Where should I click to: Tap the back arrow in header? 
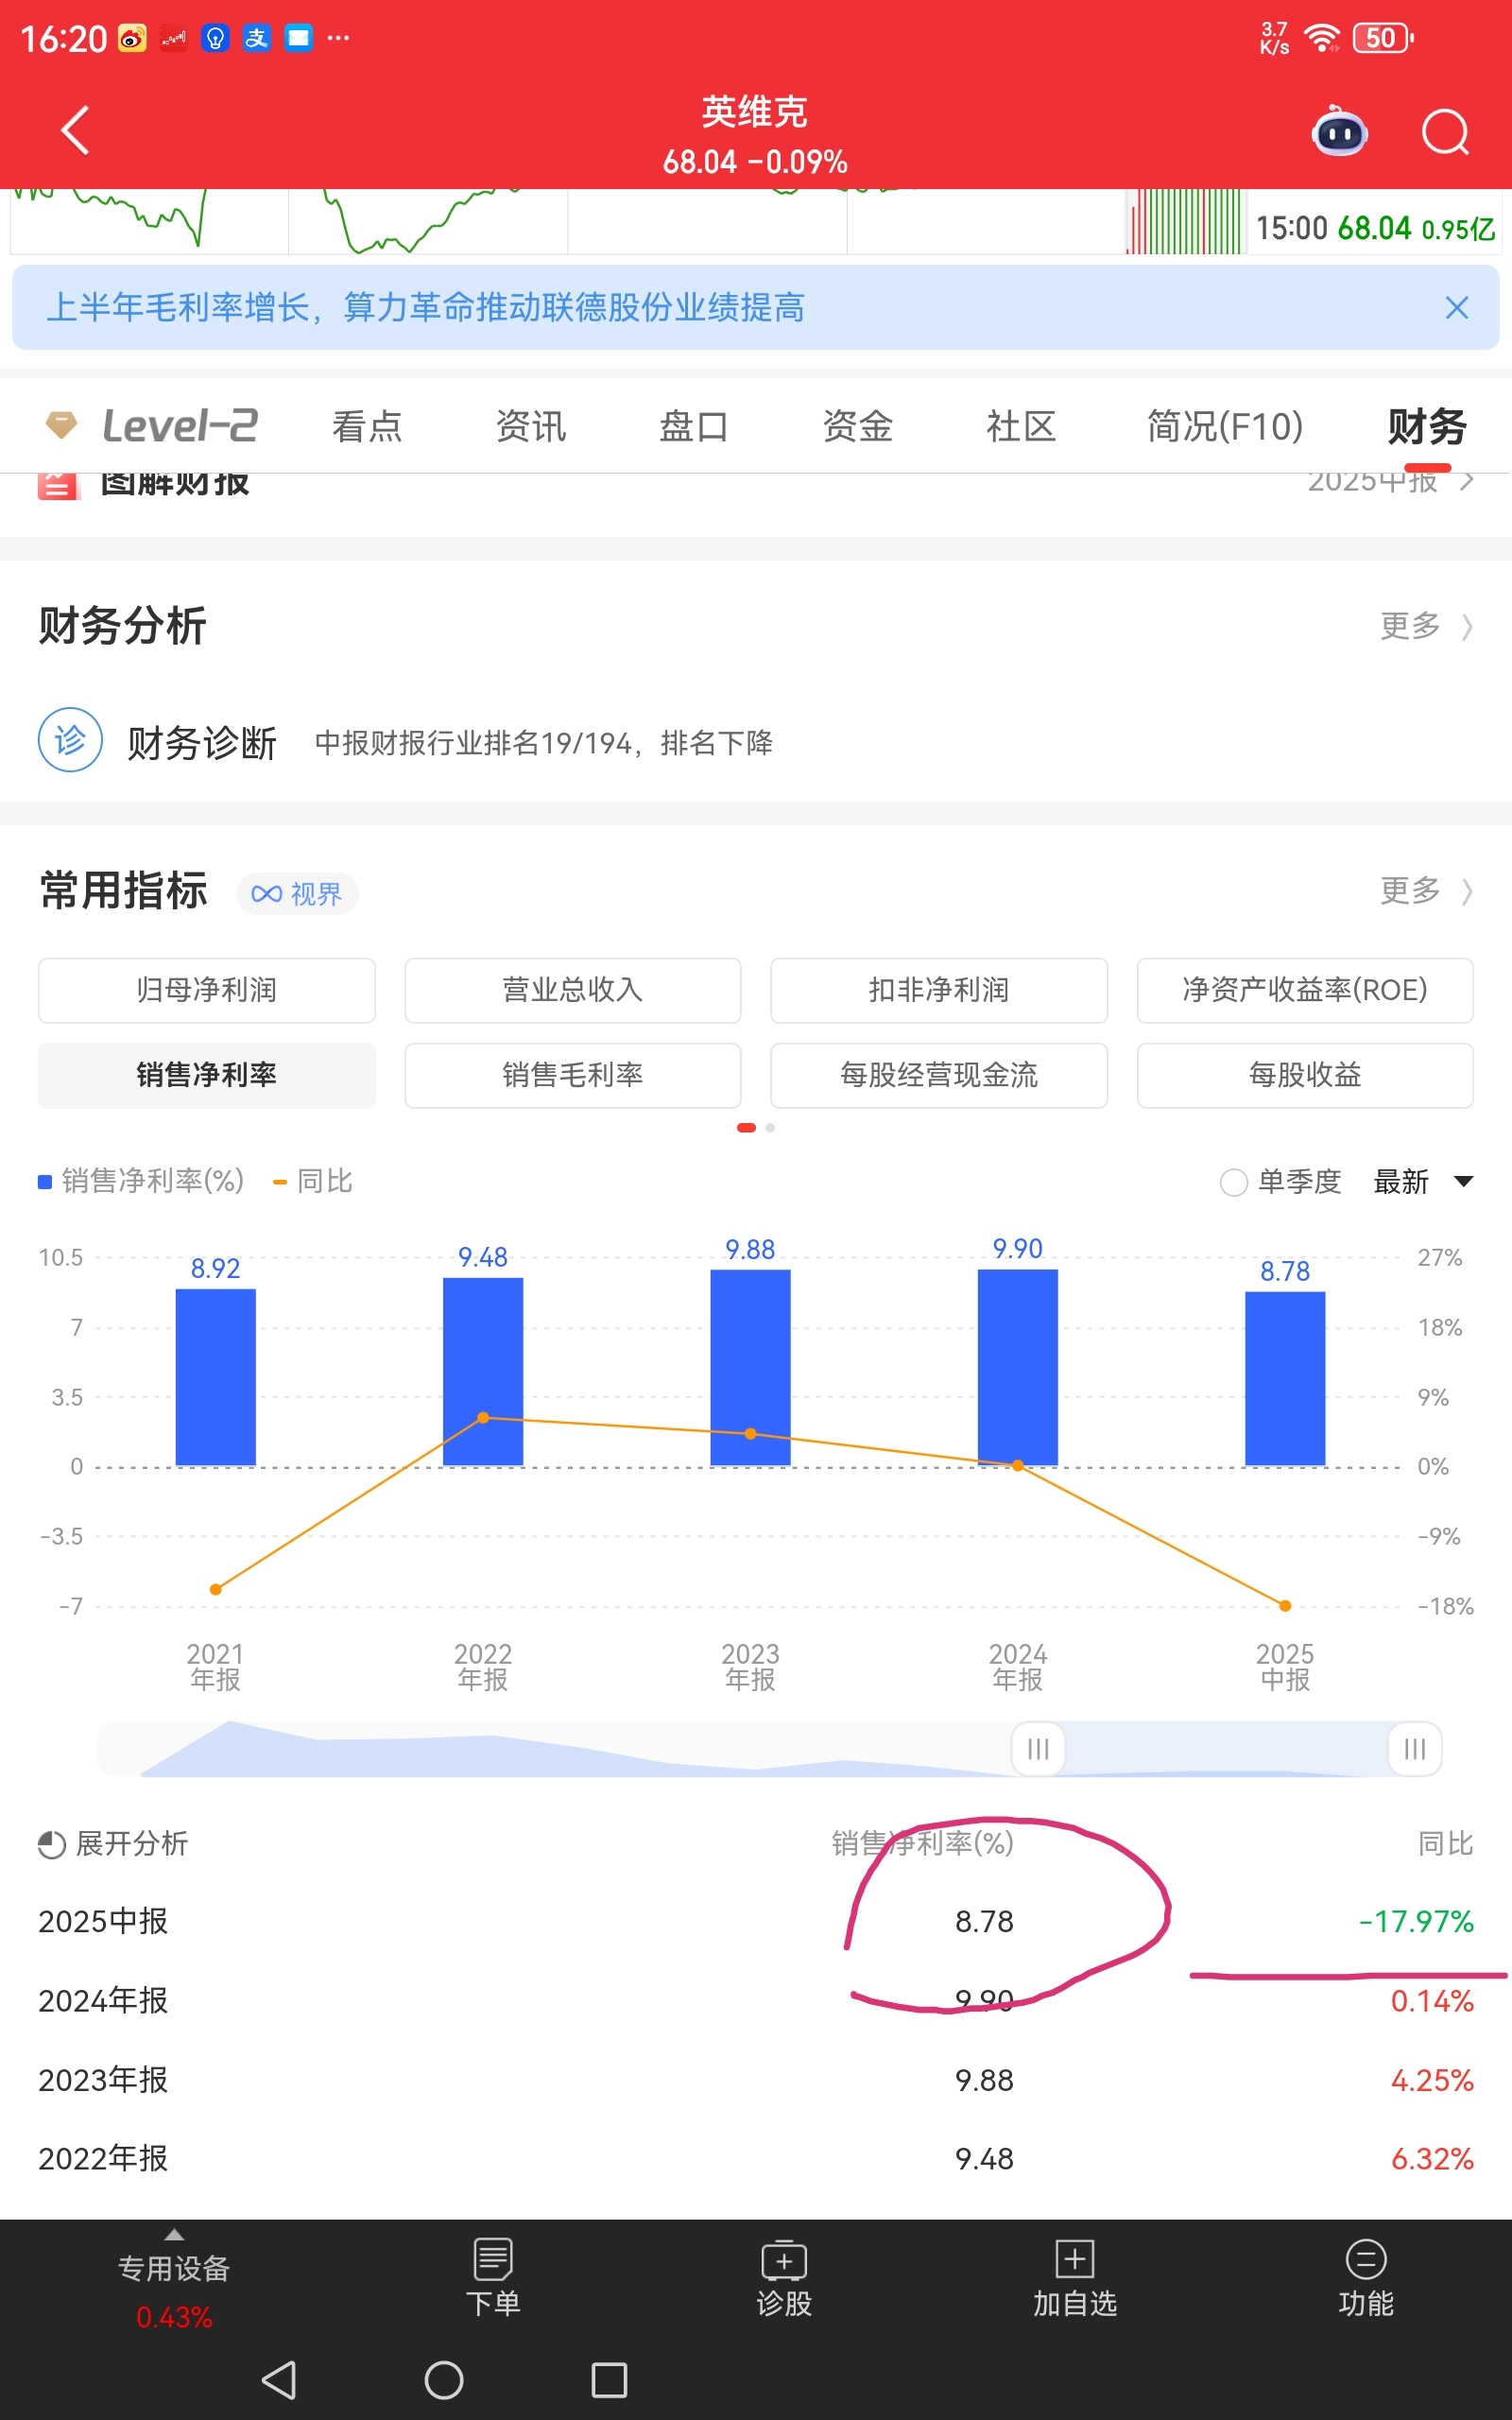(75, 131)
